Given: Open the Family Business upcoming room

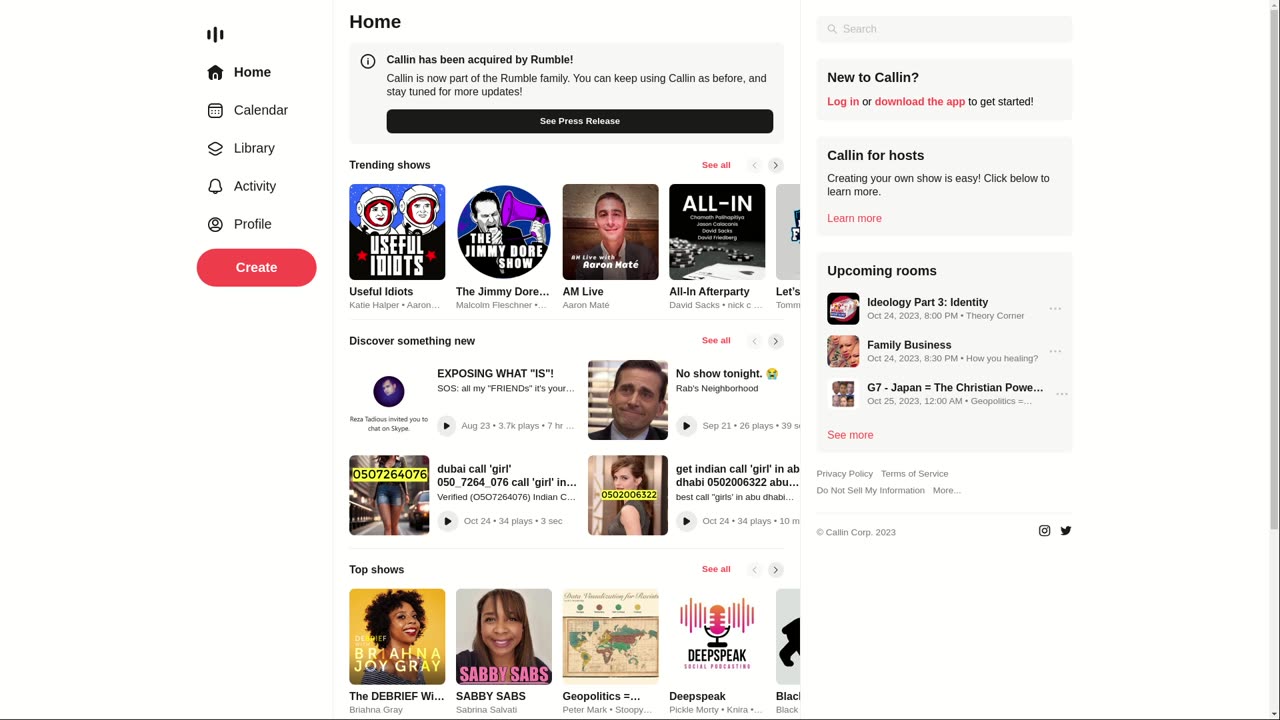Looking at the screenshot, I should [x=909, y=345].
